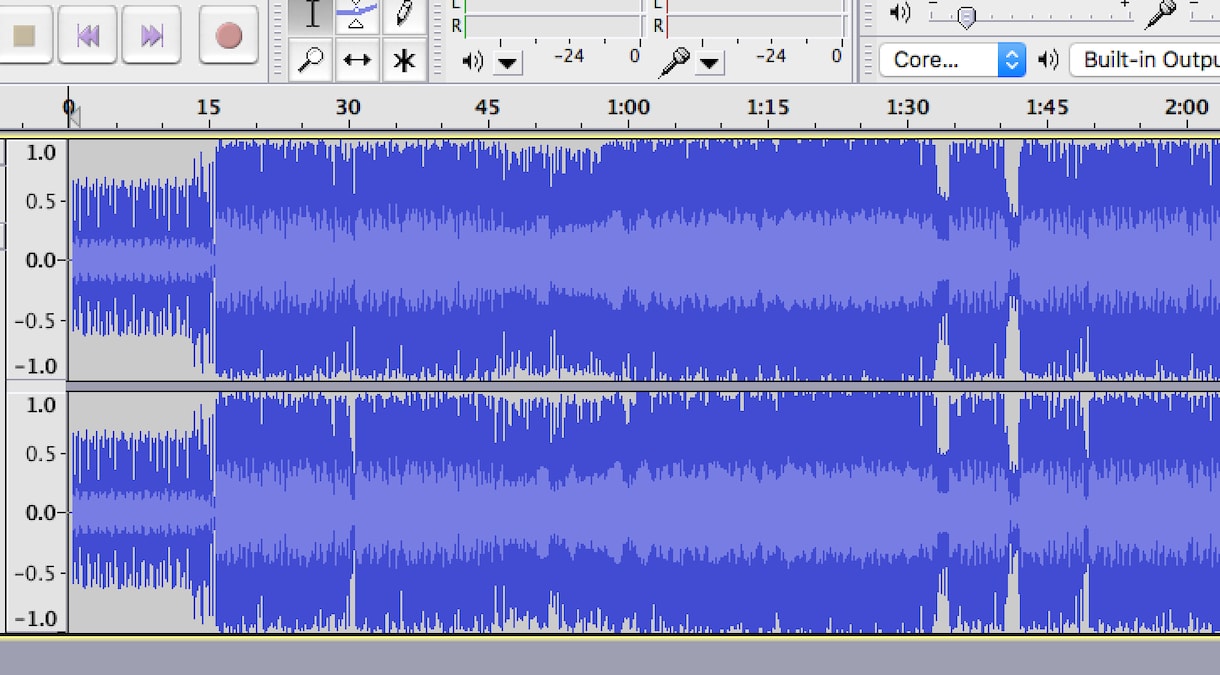The image size is (1220, 675).
Task: Jump to 1:00 on the timeline ruler
Action: coord(628,107)
